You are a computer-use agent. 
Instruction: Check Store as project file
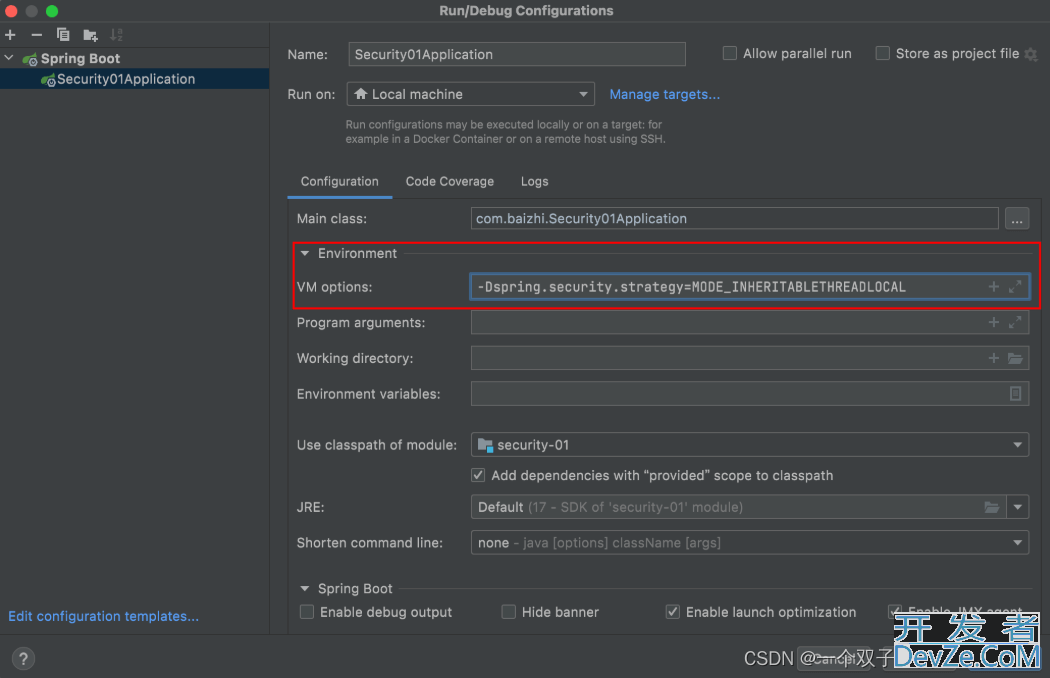pos(883,54)
